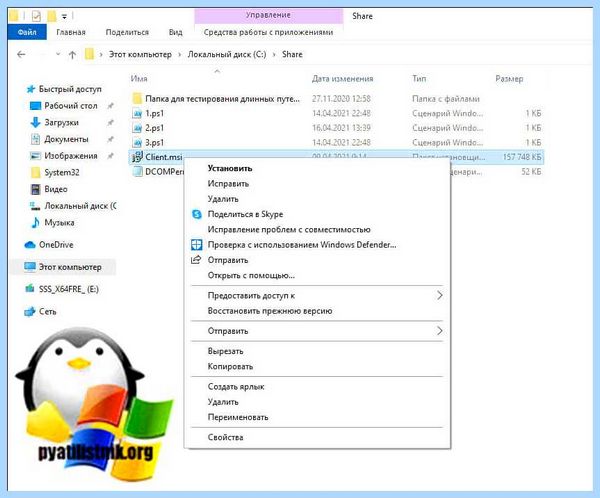
Task: Choose Вырезать in context menu
Action: (x=225, y=351)
